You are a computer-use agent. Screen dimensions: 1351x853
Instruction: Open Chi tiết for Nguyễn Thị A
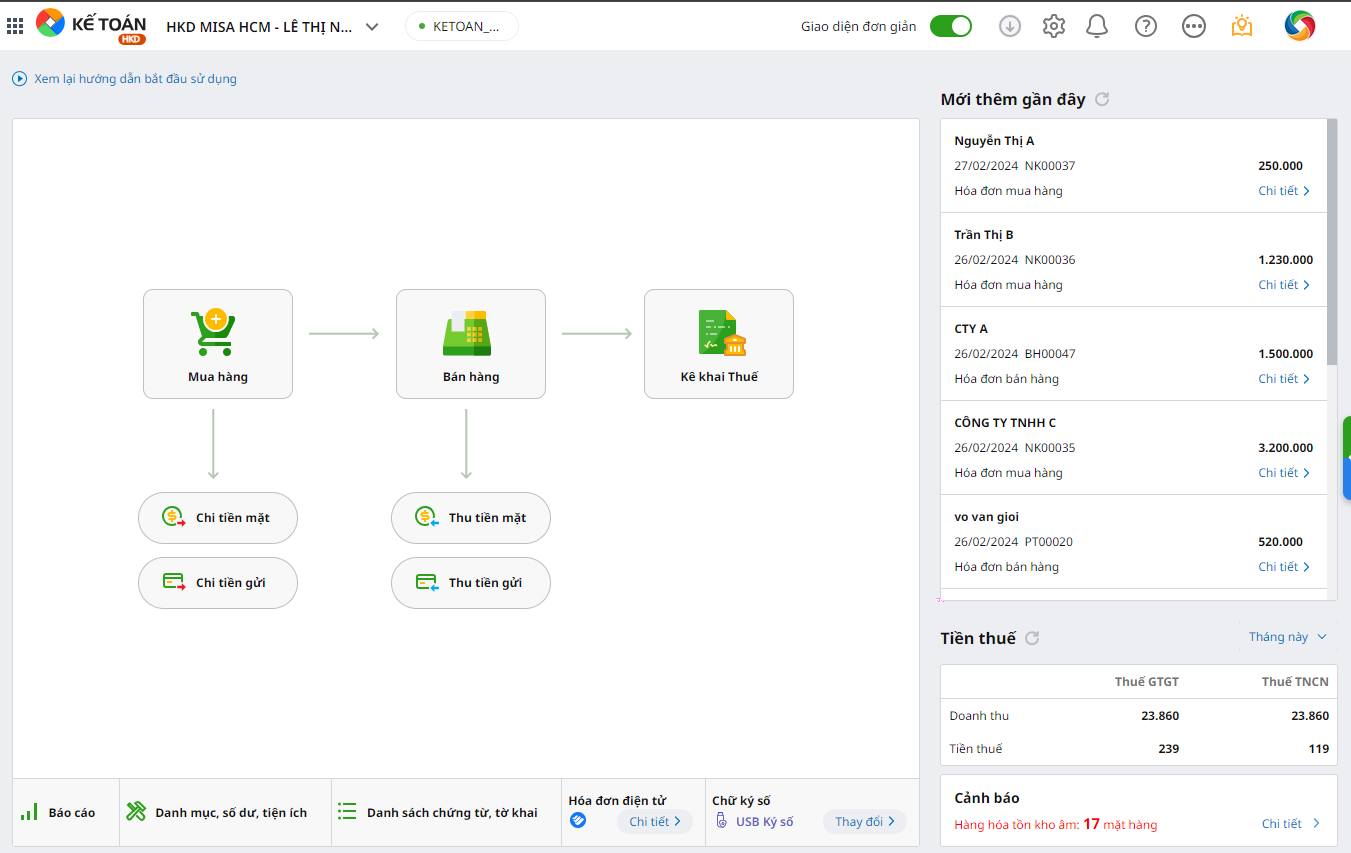pos(1284,191)
